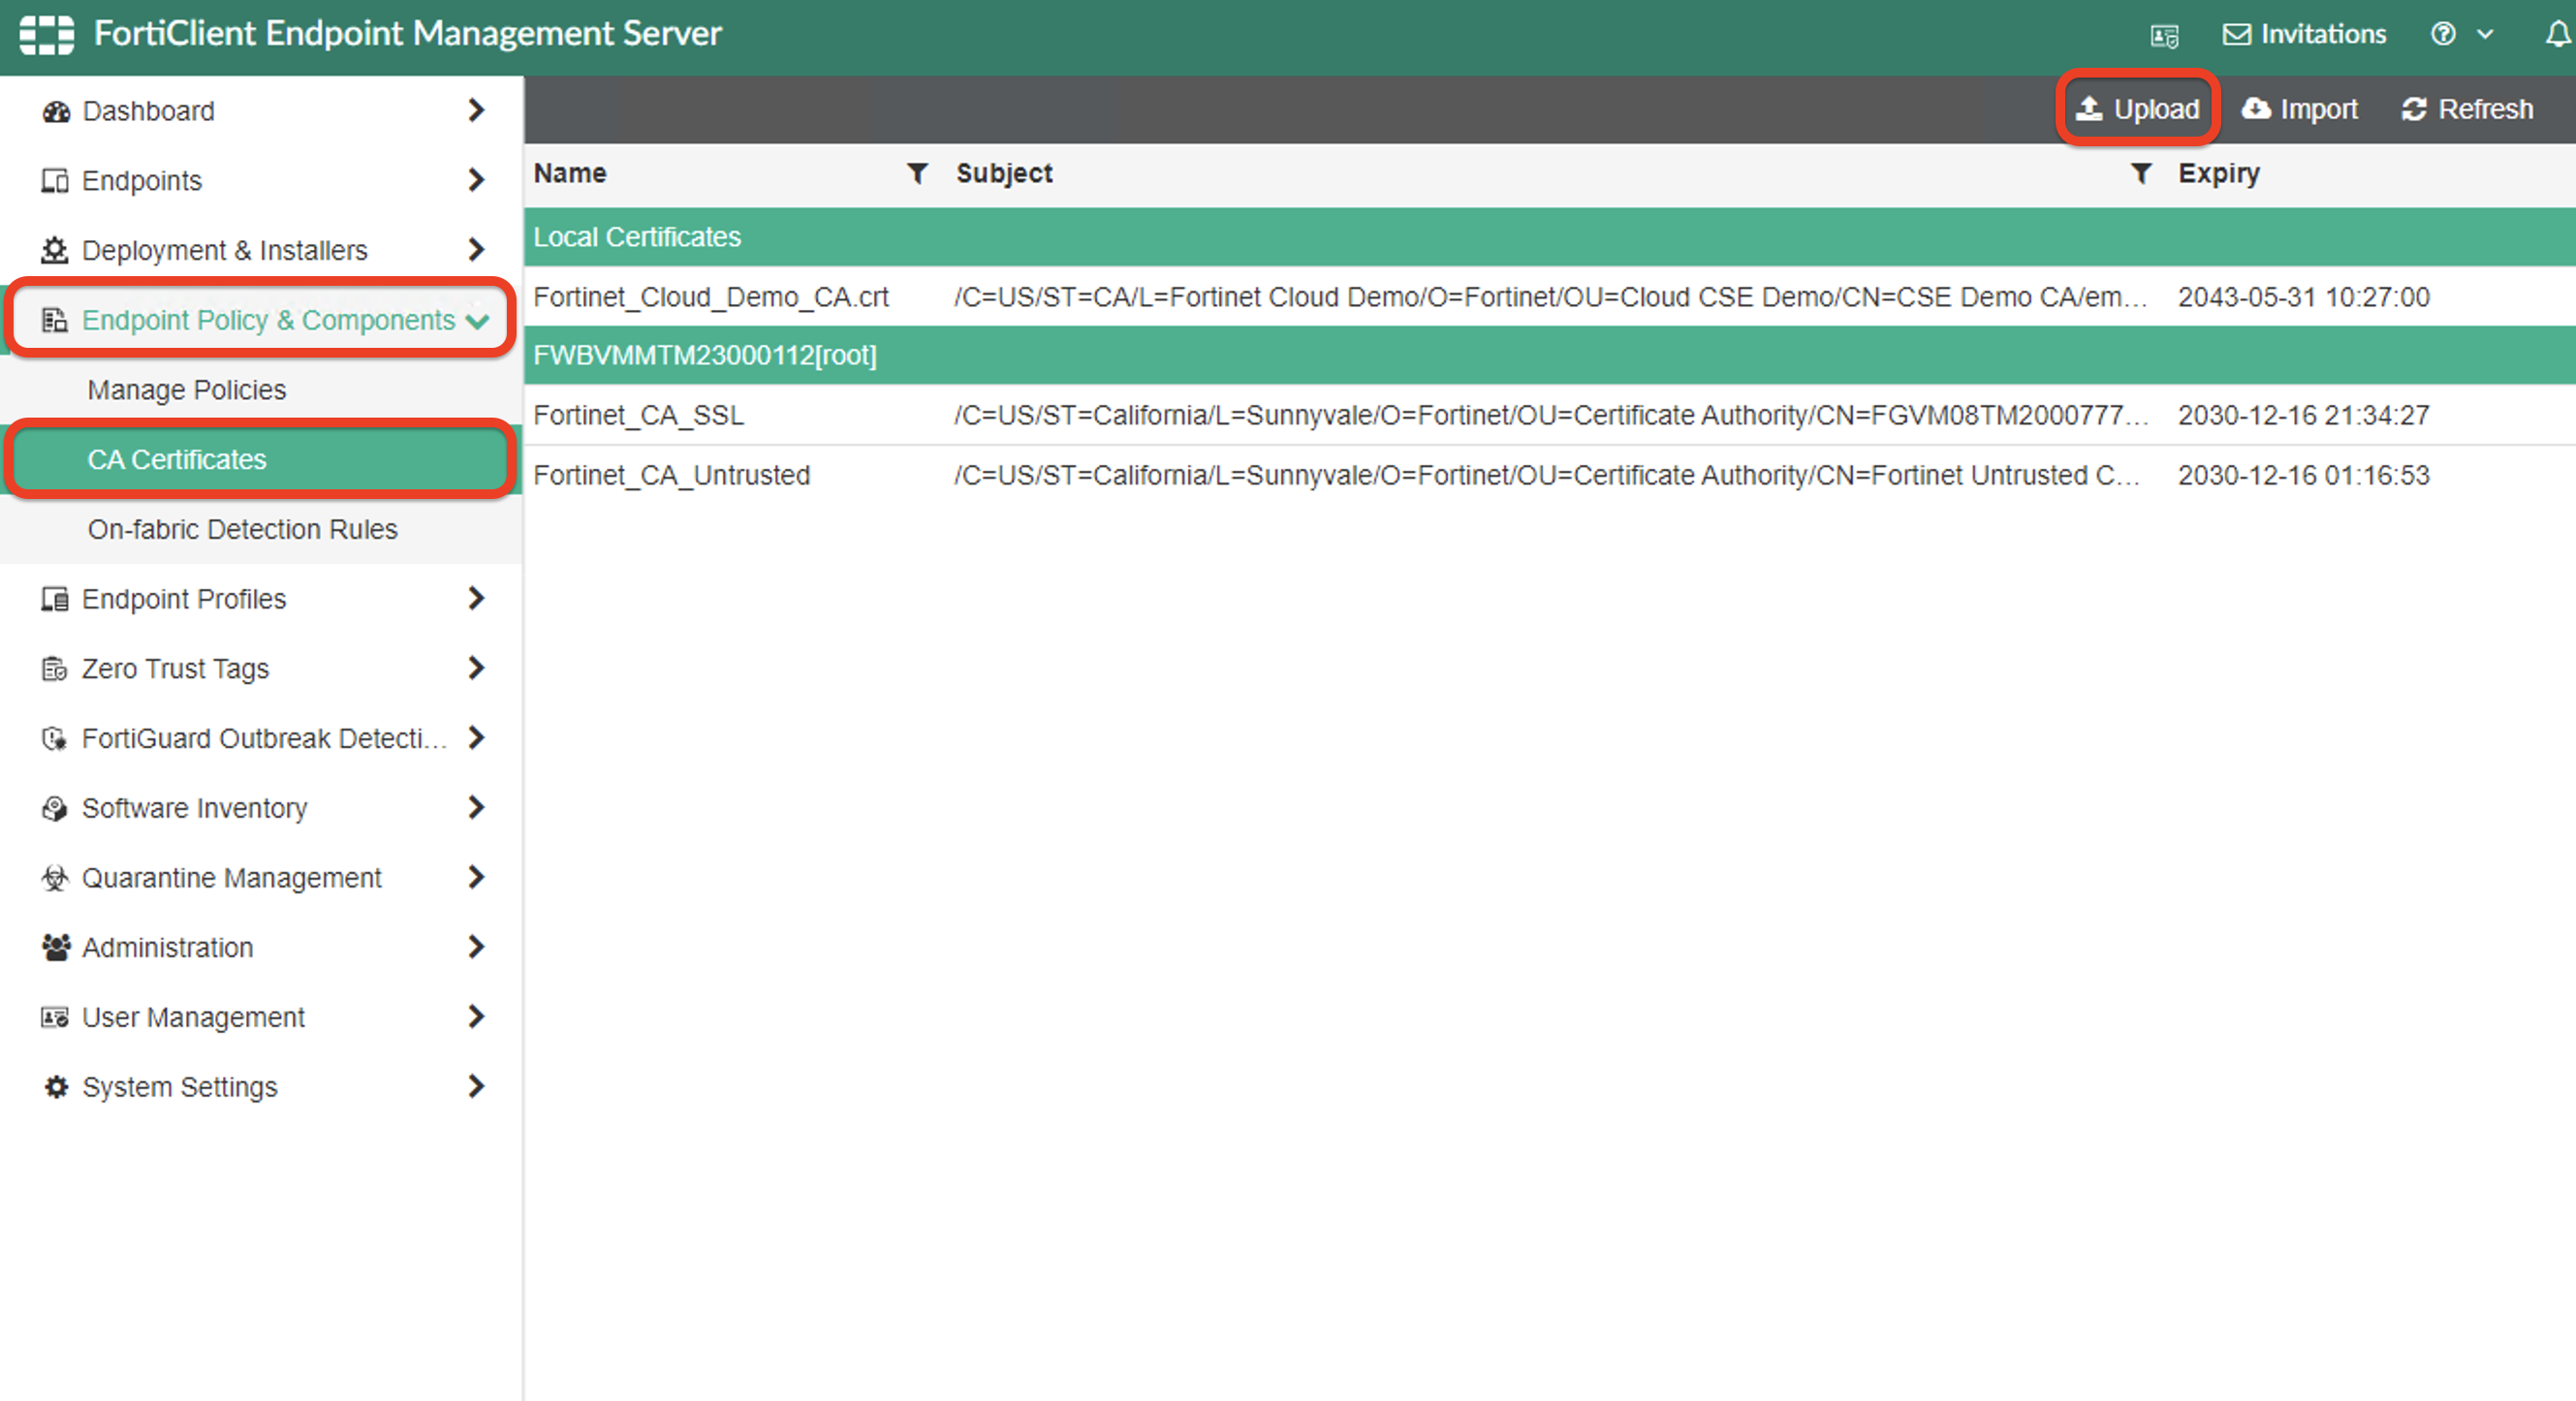Image resolution: width=2576 pixels, height=1401 pixels.
Task: Click the User Management ID card icon
Action: [x=55, y=1017]
